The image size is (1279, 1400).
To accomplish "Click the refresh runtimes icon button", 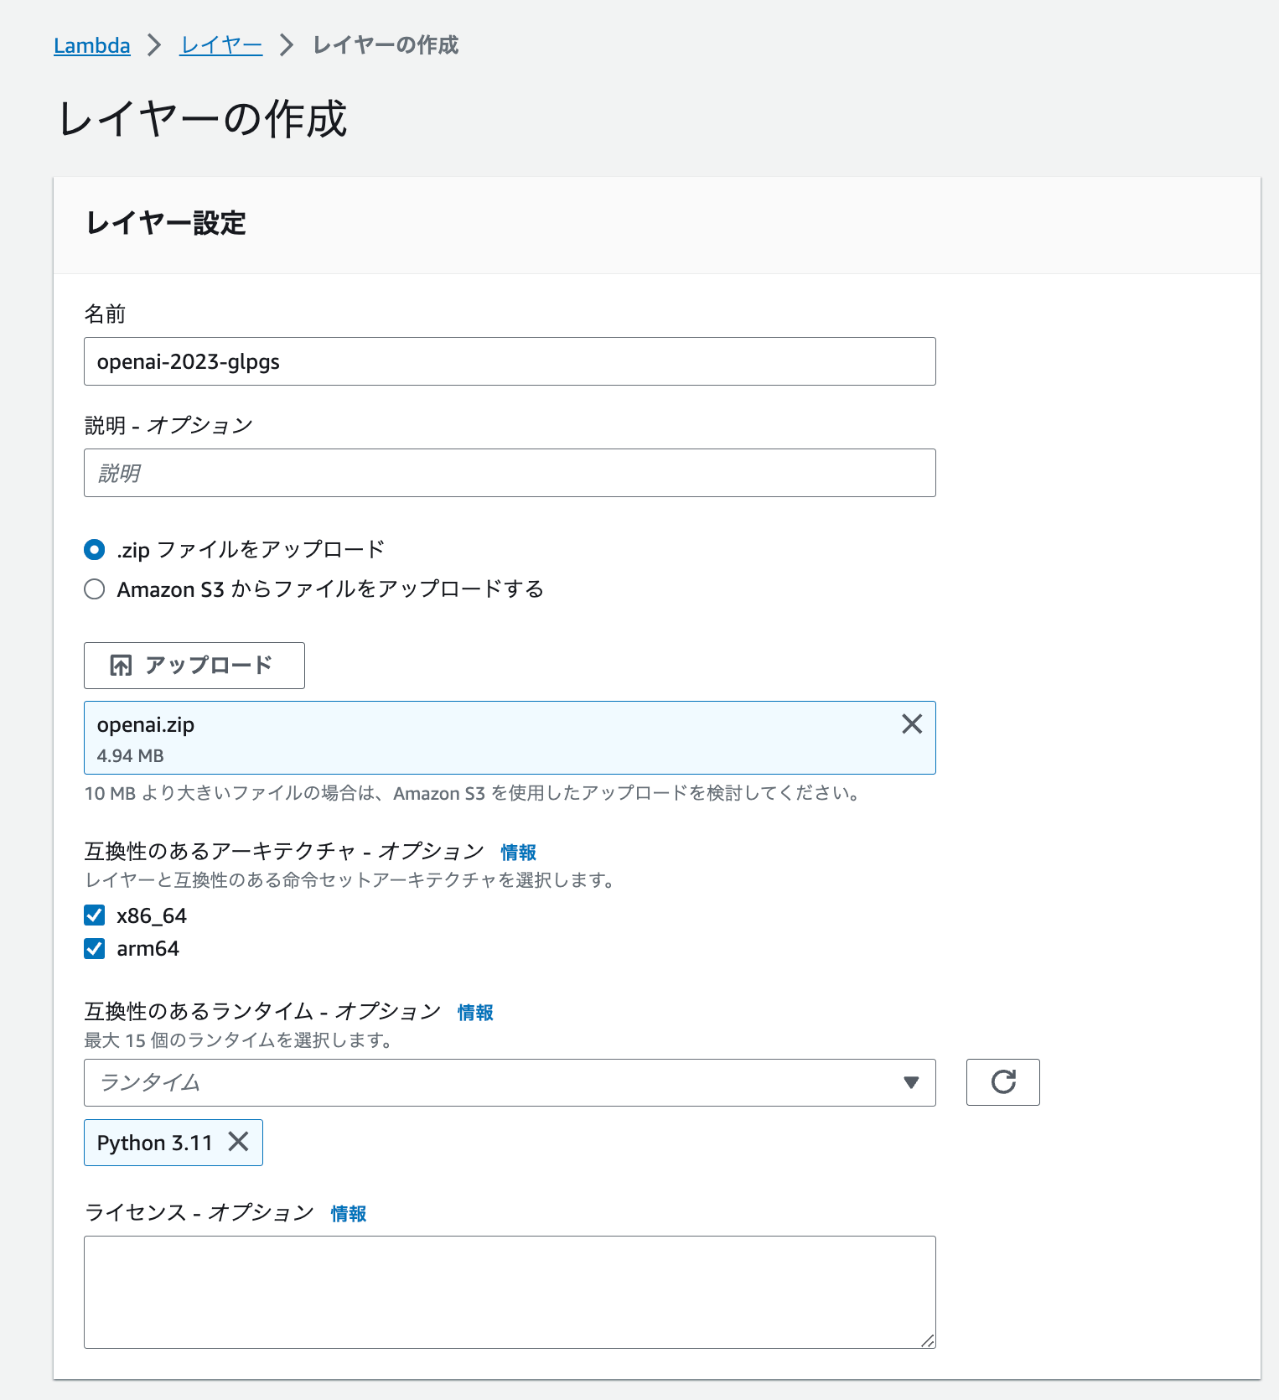I will (x=1003, y=1082).
